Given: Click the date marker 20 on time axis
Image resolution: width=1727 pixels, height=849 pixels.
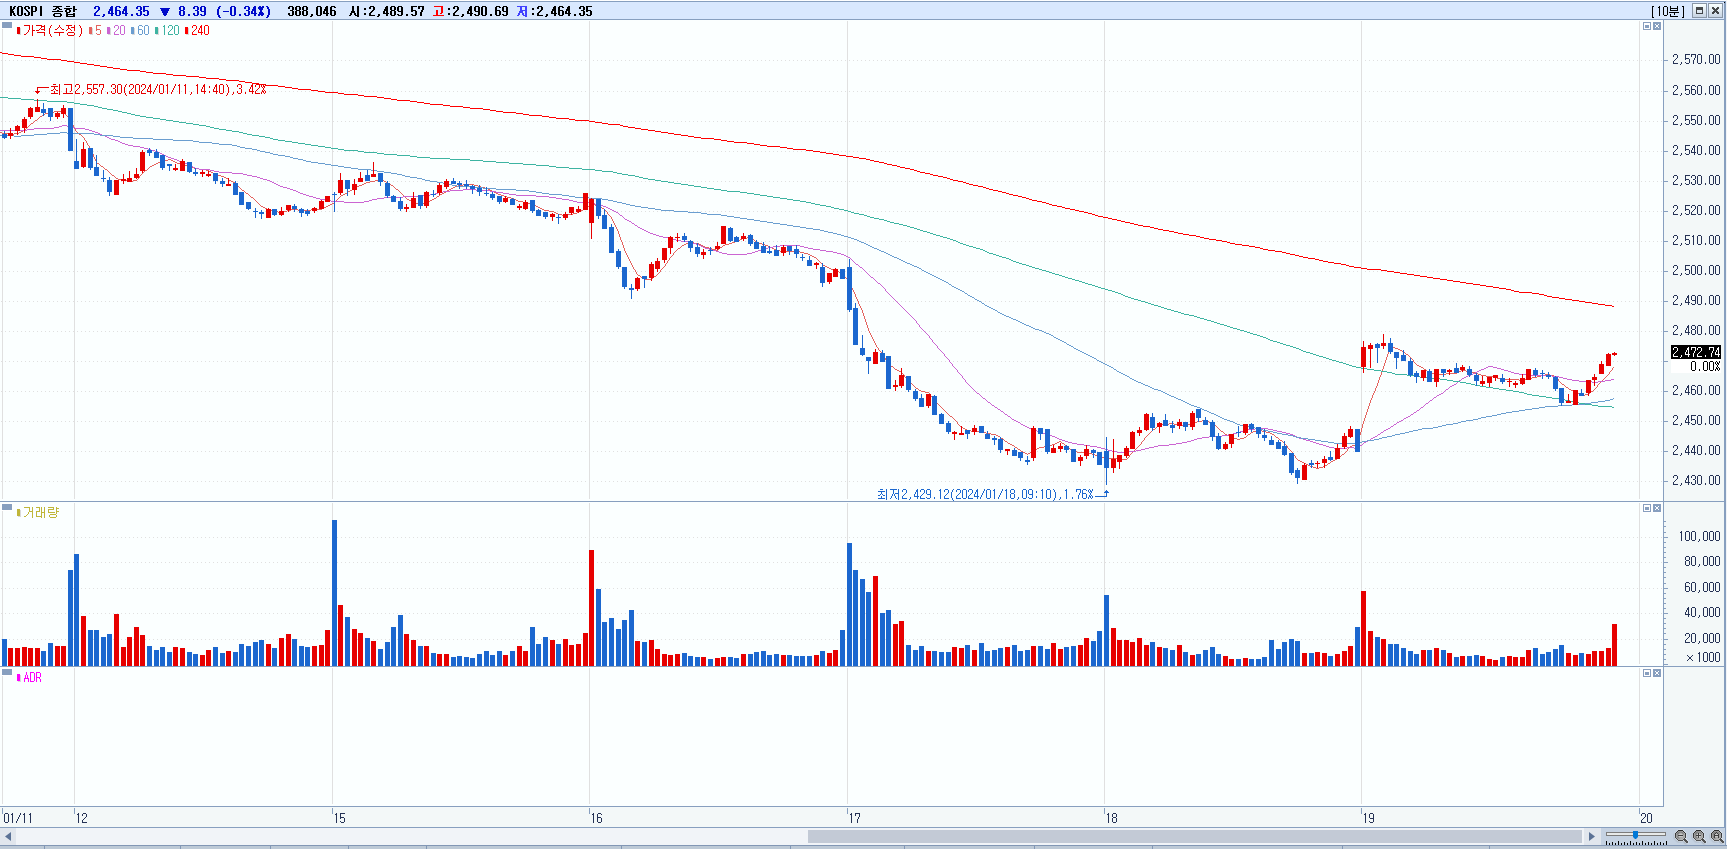Looking at the screenshot, I should tap(1647, 818).
